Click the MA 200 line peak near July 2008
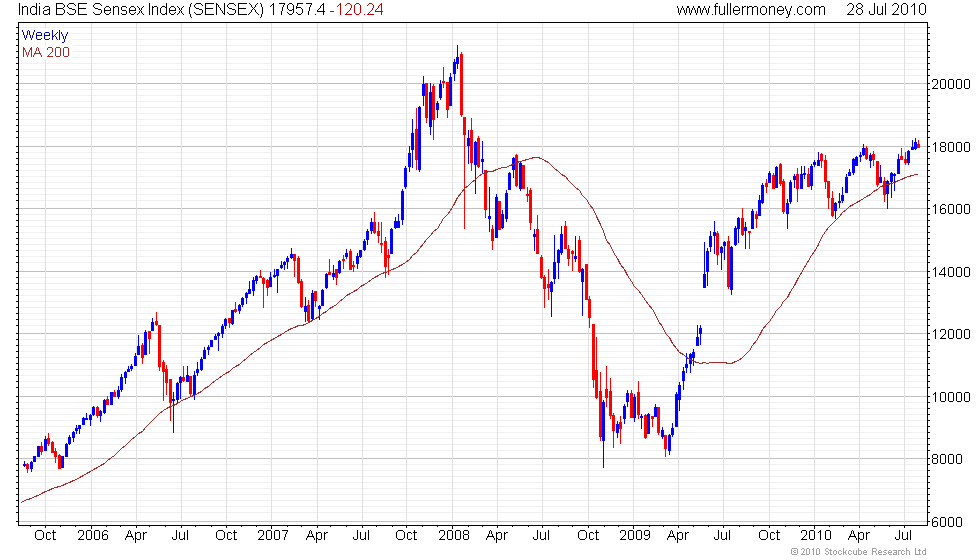This screenshot has height=560, width=980. tap(536, 158)
